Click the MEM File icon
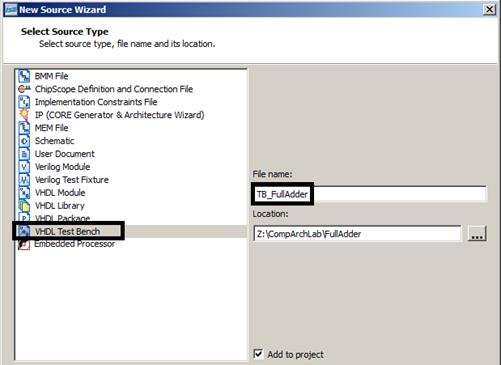The height and width of the screenshot is (365, 501). point(24,128)
